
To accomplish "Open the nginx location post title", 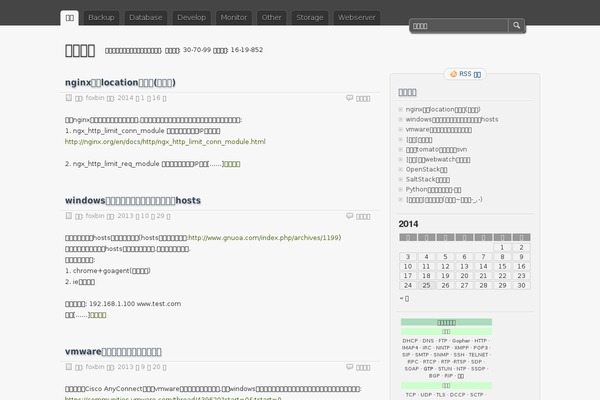I will (x=120, y=82).
